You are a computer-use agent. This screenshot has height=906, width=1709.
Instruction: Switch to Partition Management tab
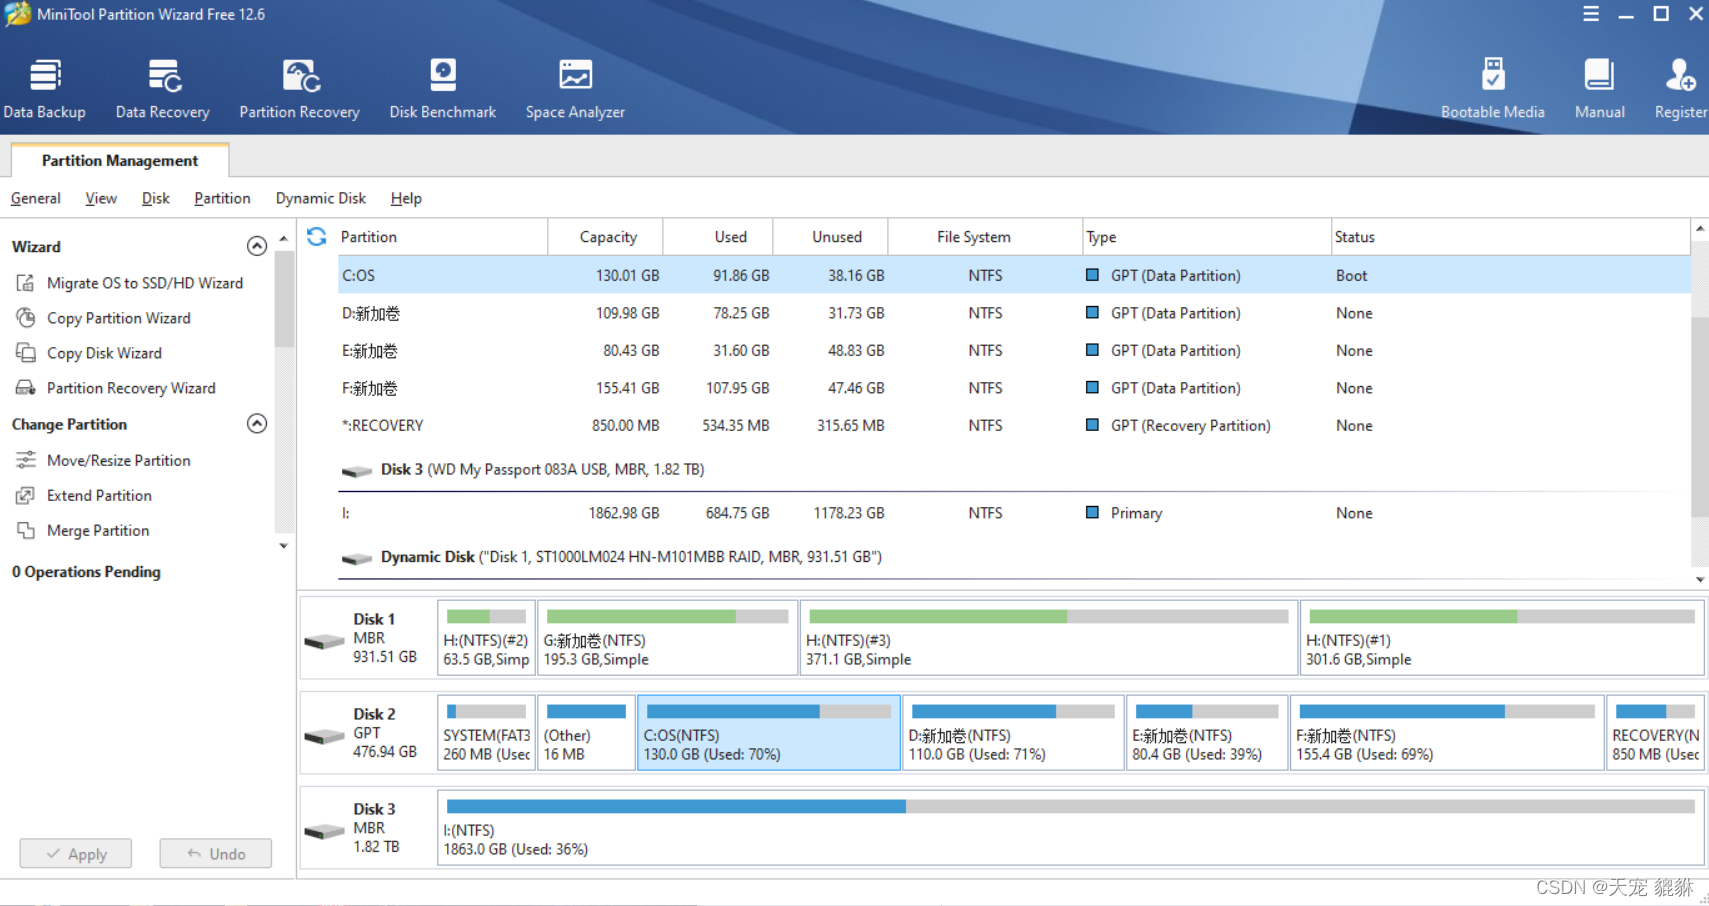(120, 160)
